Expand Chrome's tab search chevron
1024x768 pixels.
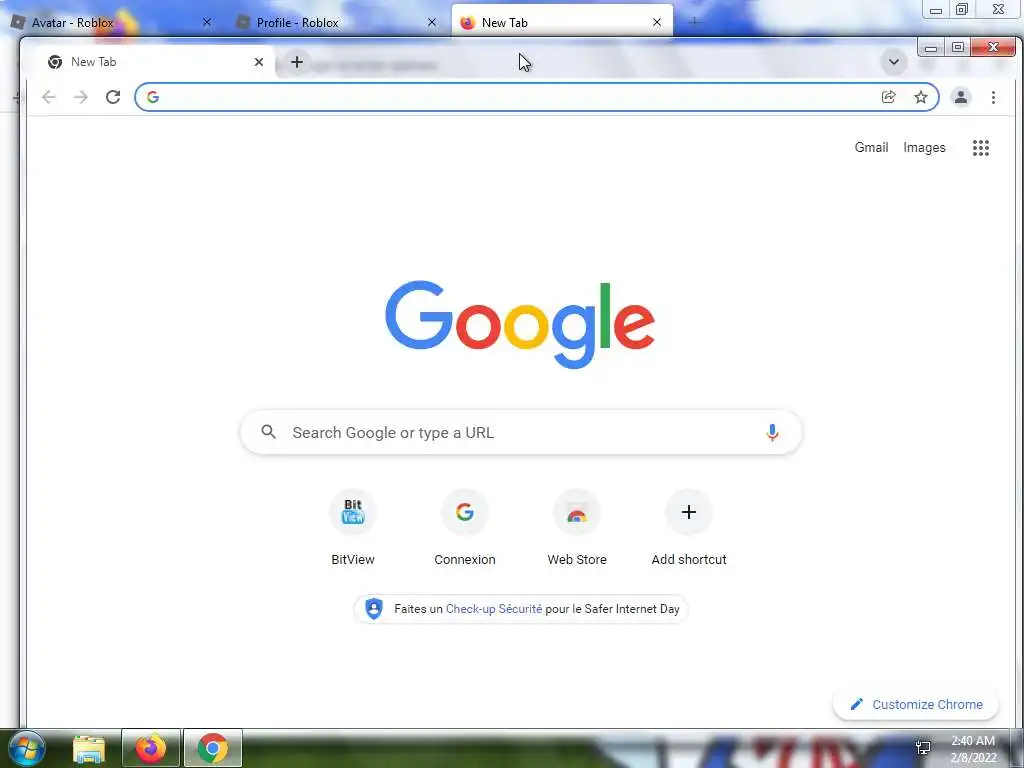893,63
